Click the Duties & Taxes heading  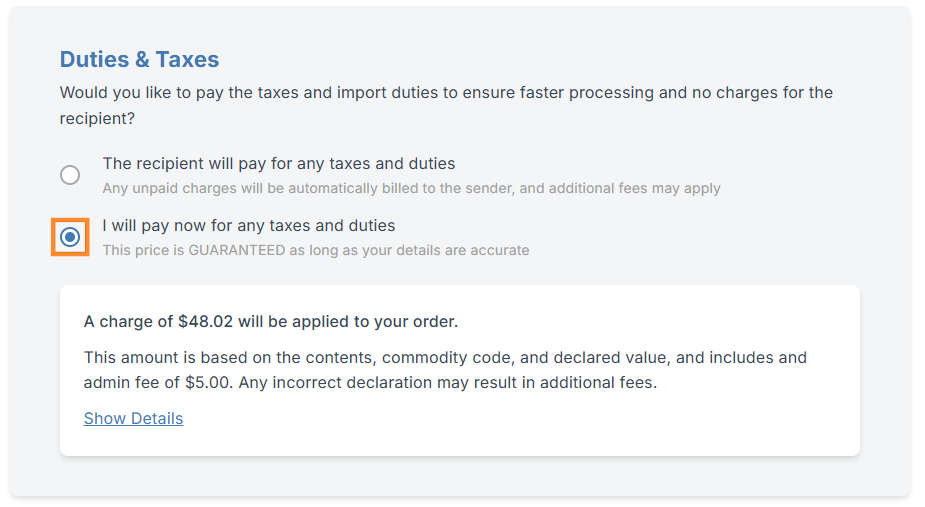point(139,59)
